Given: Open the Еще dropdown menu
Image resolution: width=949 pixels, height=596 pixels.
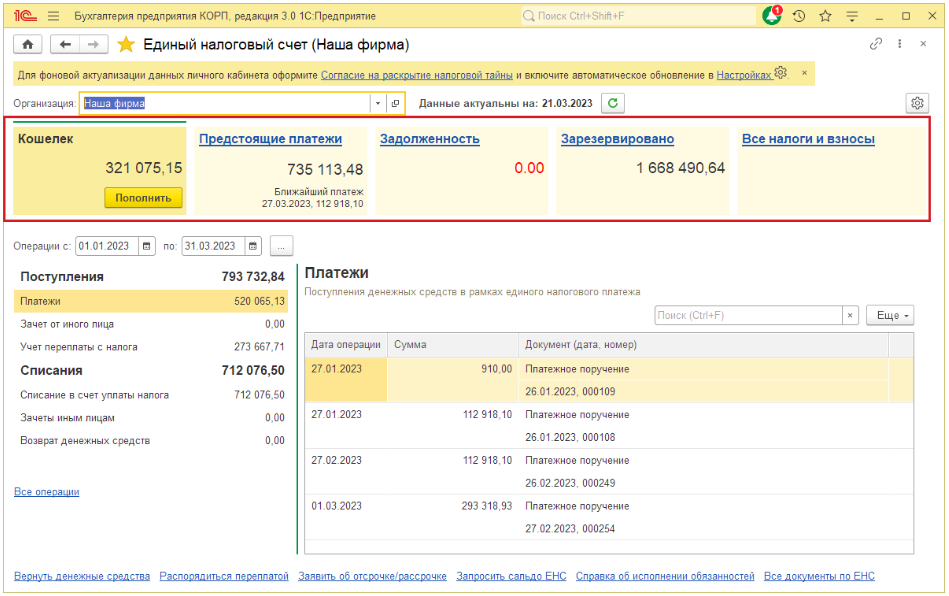Looking at the screenshot, I should 889,315.
